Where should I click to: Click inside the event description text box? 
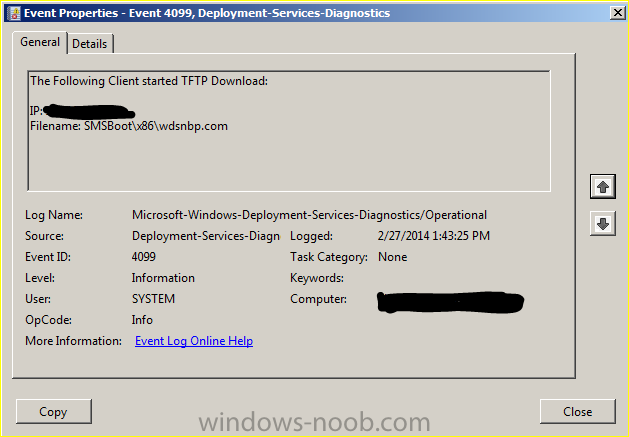(x=289, y=131)
